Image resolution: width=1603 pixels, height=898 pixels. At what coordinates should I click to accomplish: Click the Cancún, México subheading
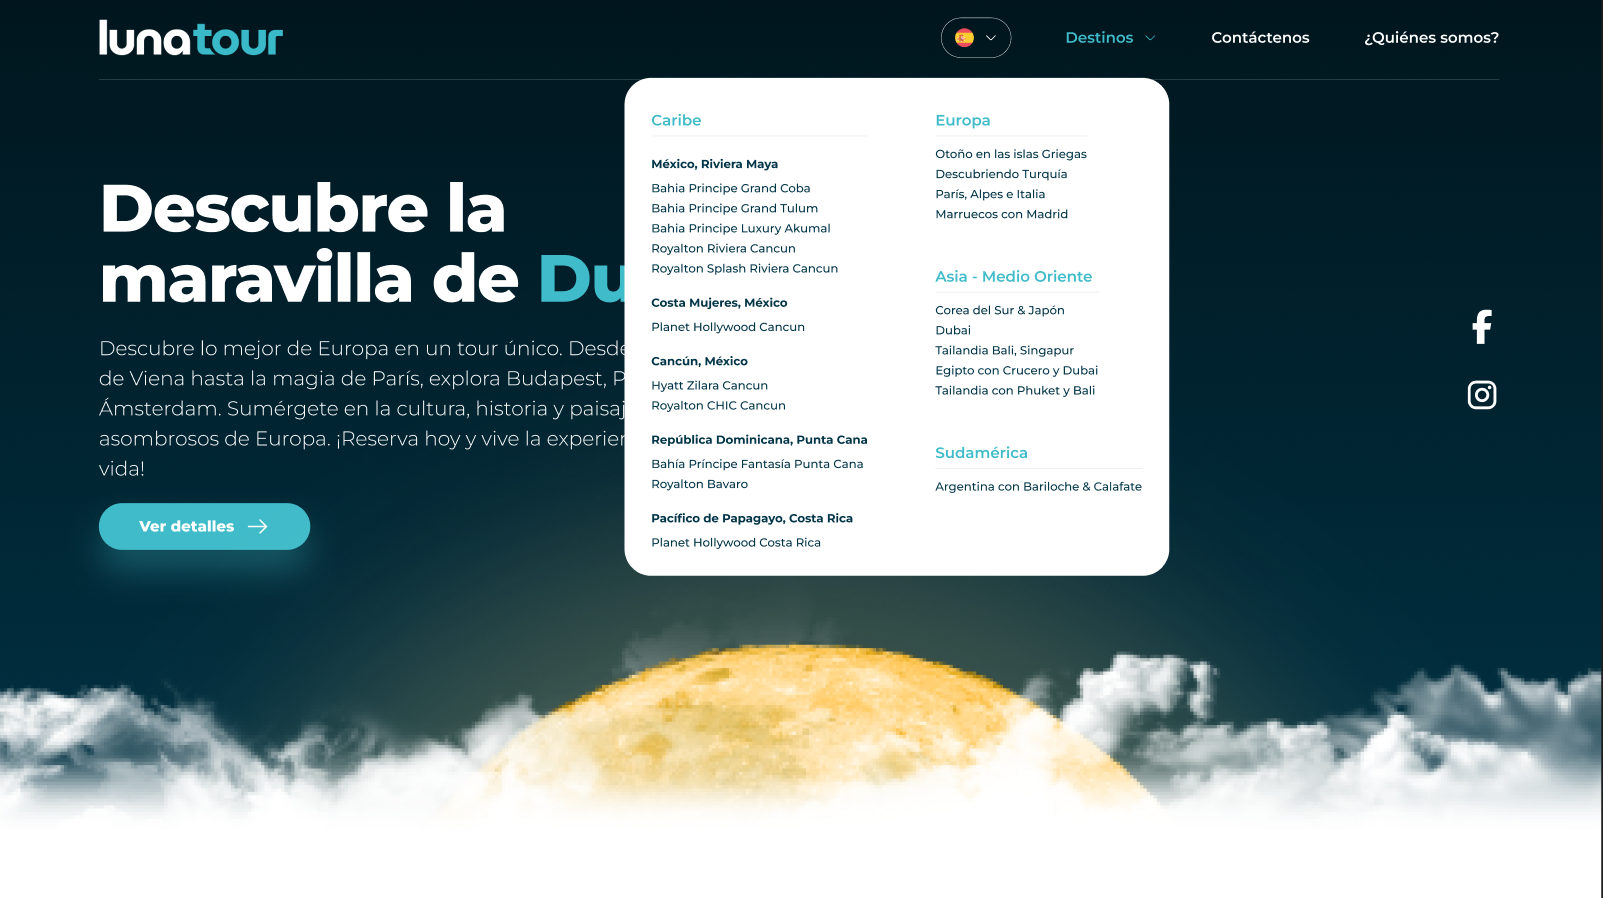(699, 361)
